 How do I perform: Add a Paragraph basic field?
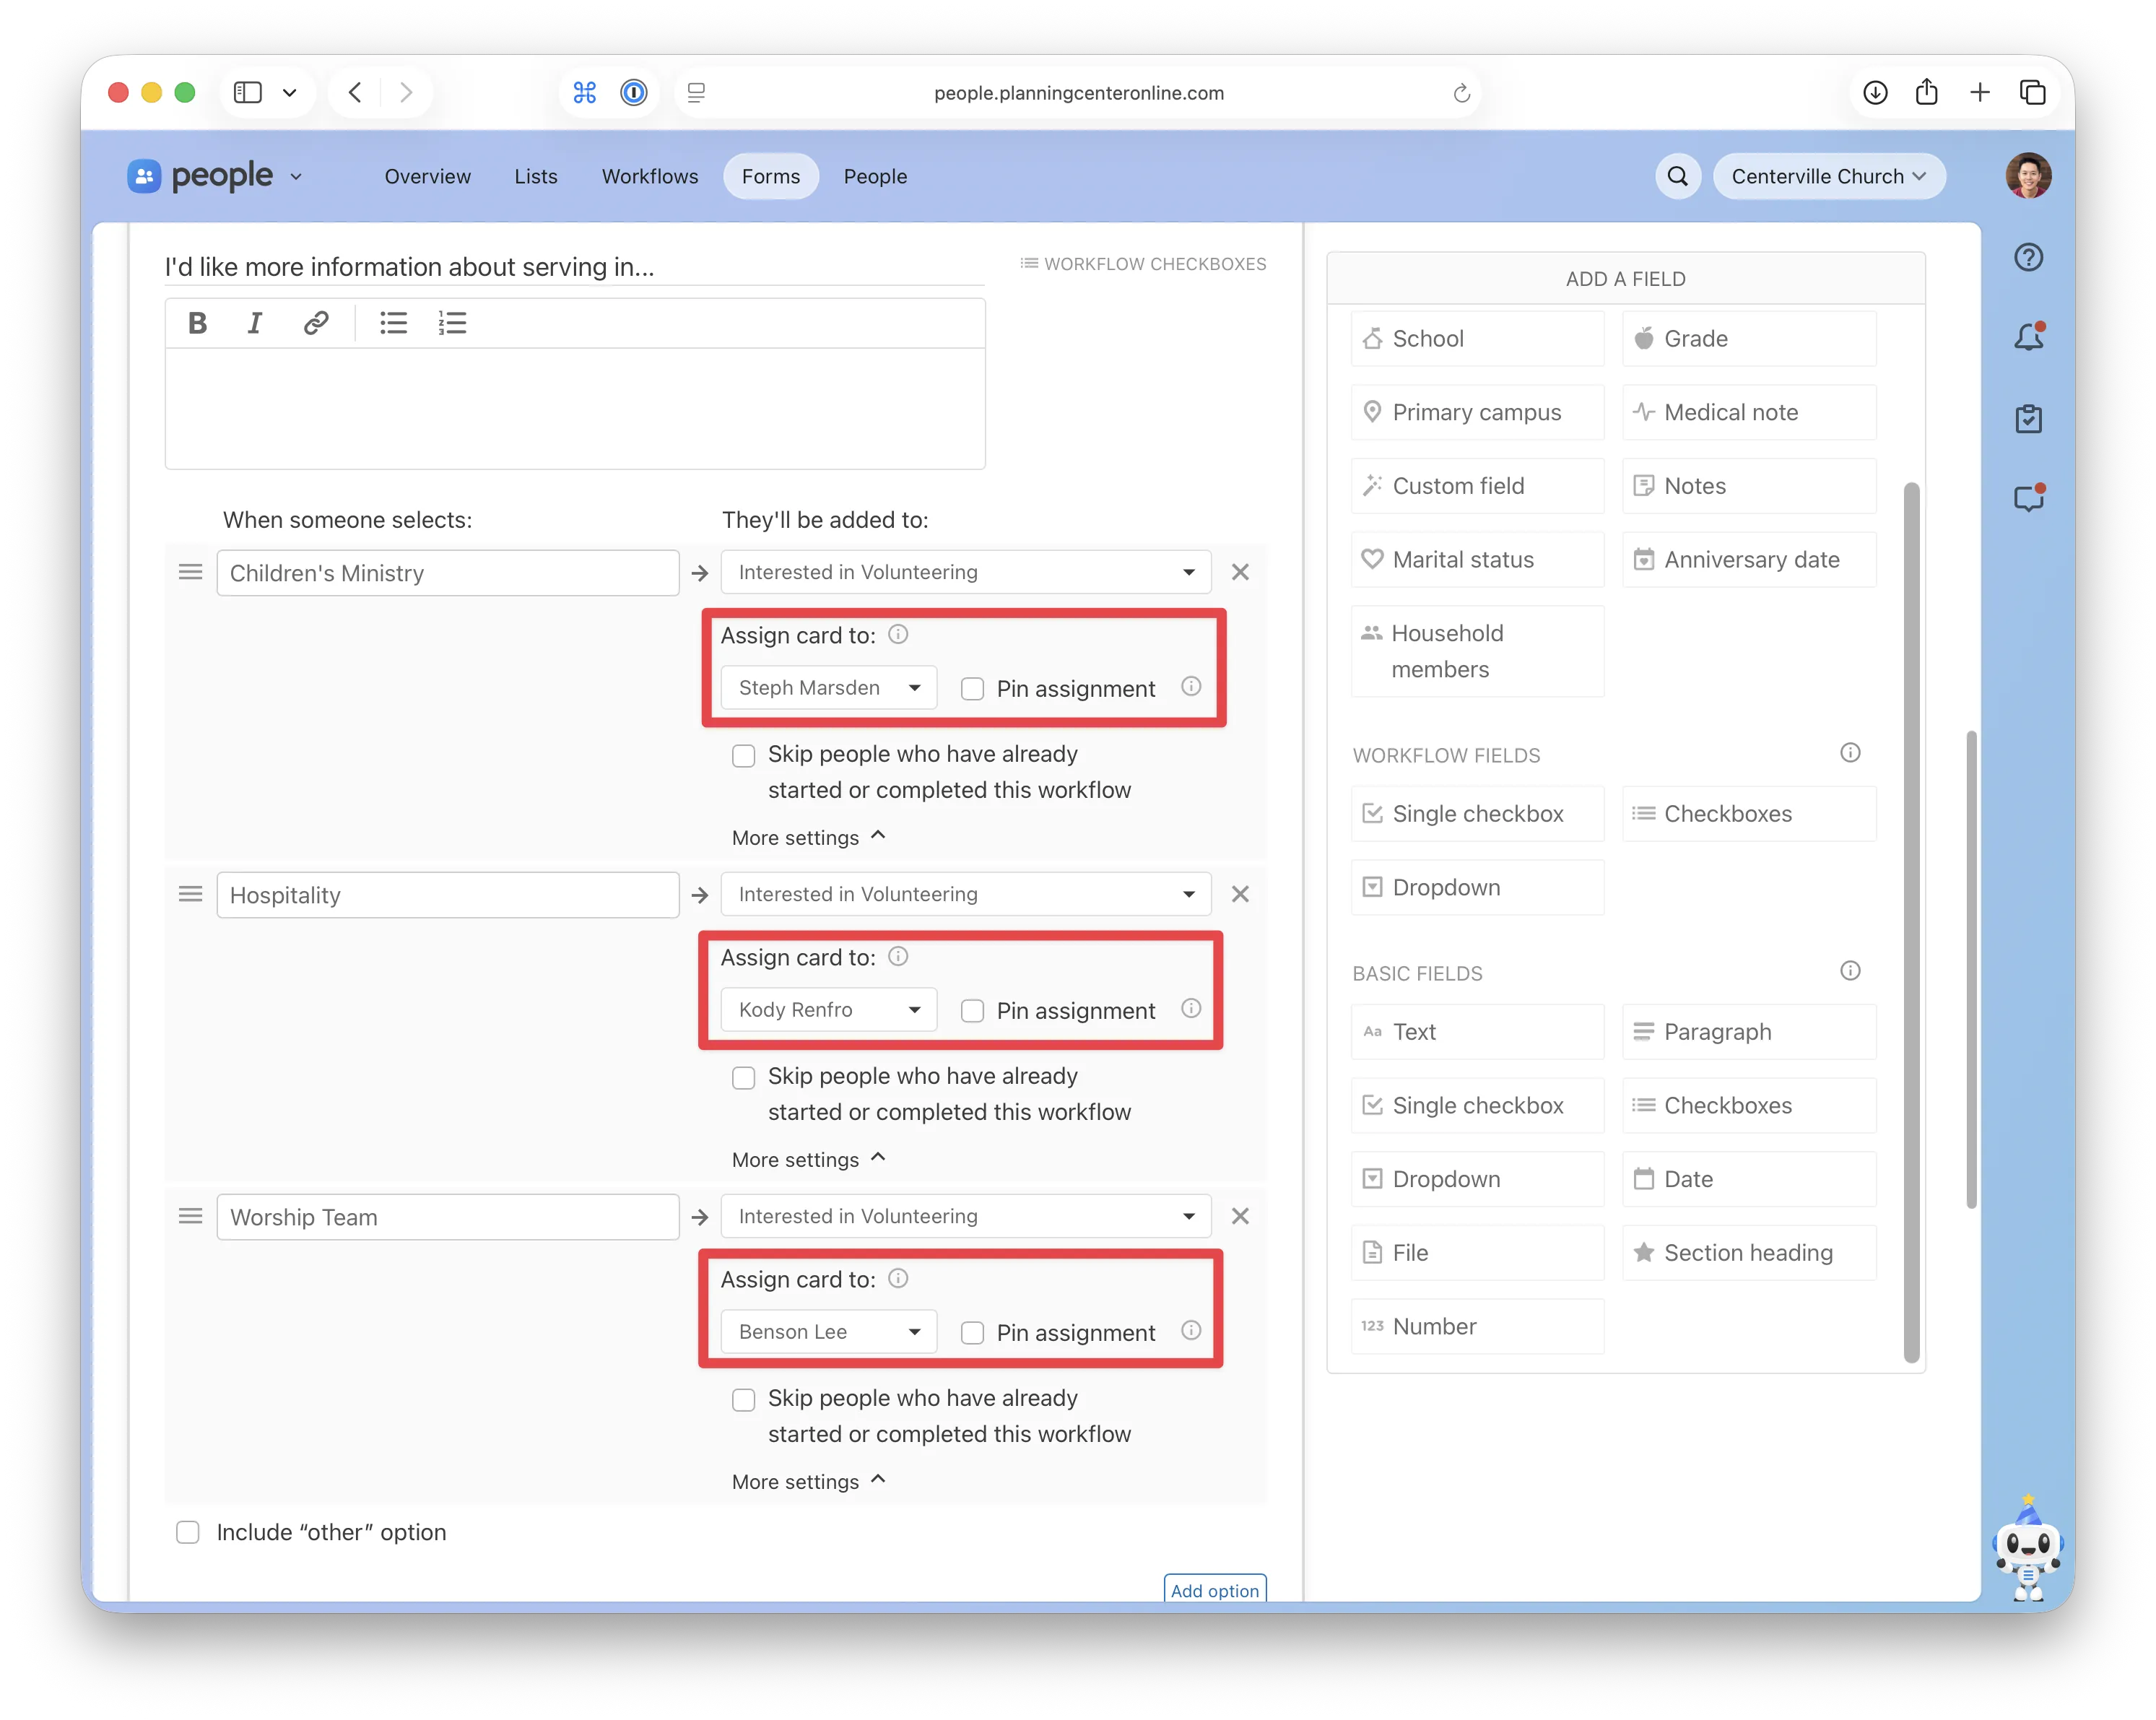1749,1031
